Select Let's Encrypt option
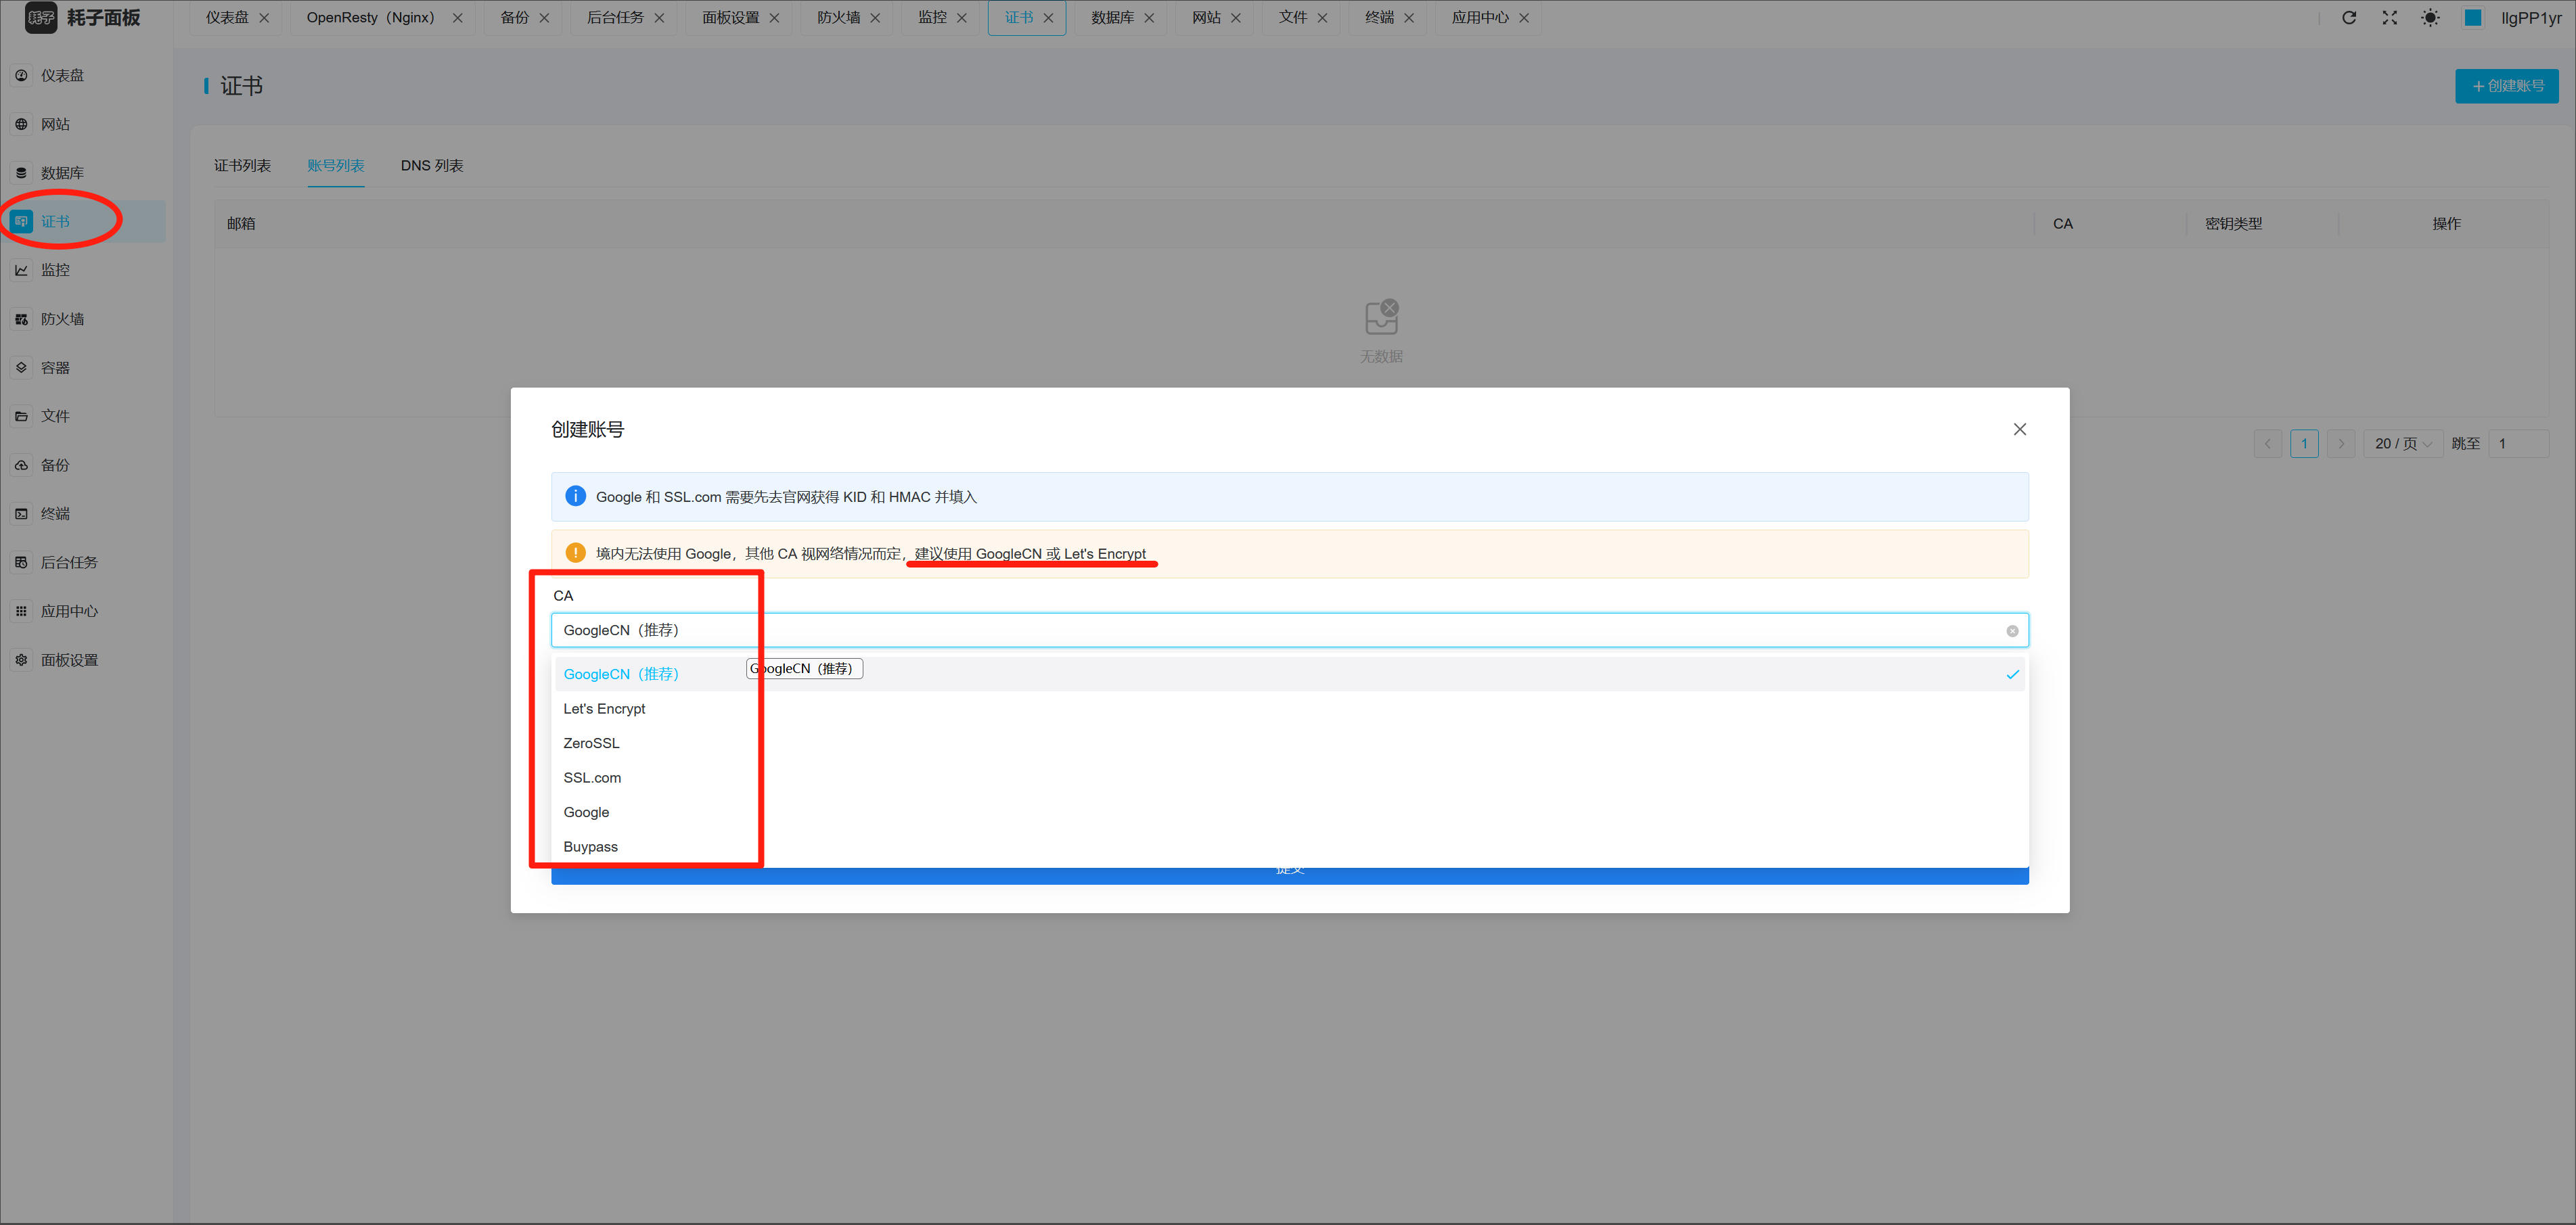Viewport: 2576px width, 1225px height. [x=1289, y=709]
